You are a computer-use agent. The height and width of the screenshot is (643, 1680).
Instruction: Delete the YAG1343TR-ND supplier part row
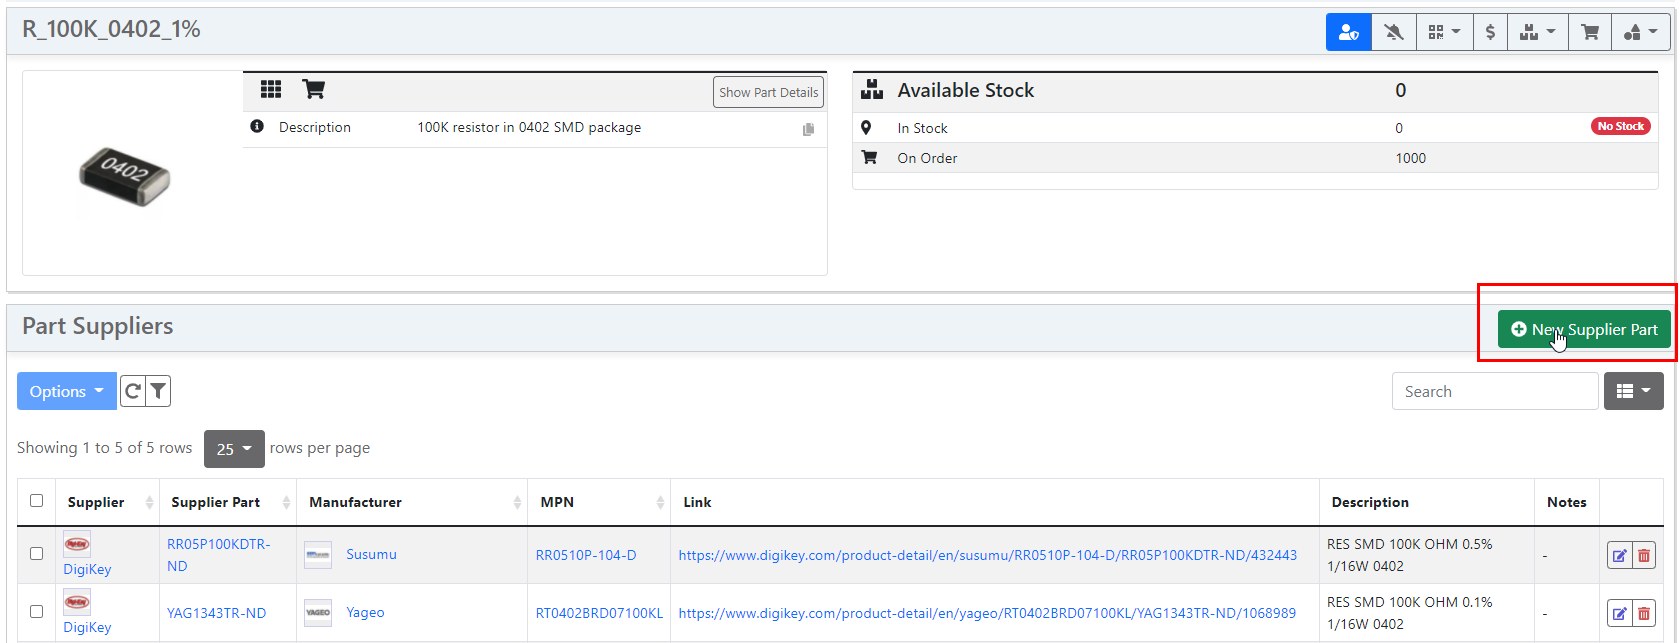coord(1644,614)
